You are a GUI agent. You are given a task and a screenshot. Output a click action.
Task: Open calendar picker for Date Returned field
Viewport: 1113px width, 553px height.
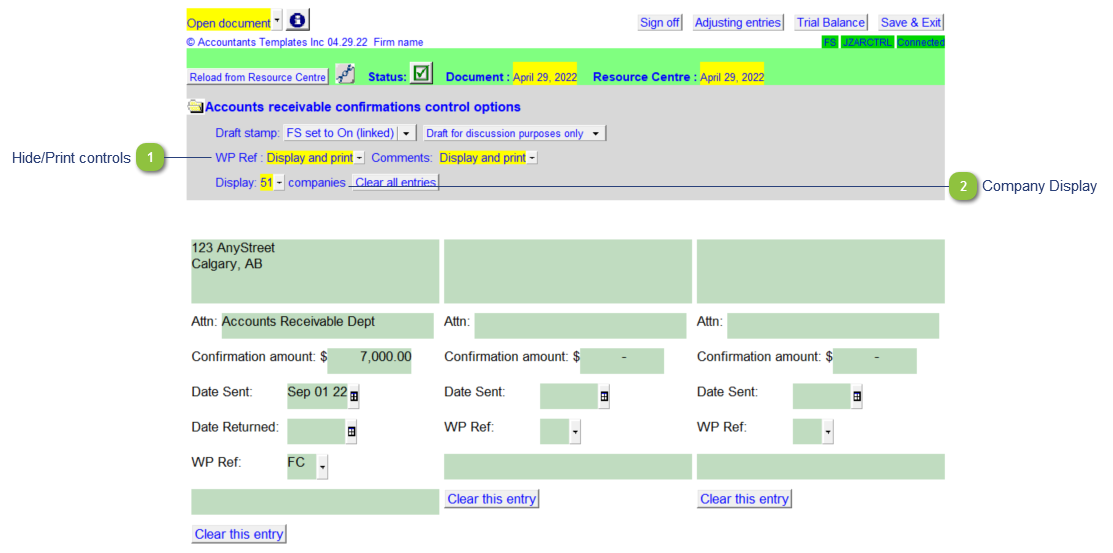coord(351,432)
